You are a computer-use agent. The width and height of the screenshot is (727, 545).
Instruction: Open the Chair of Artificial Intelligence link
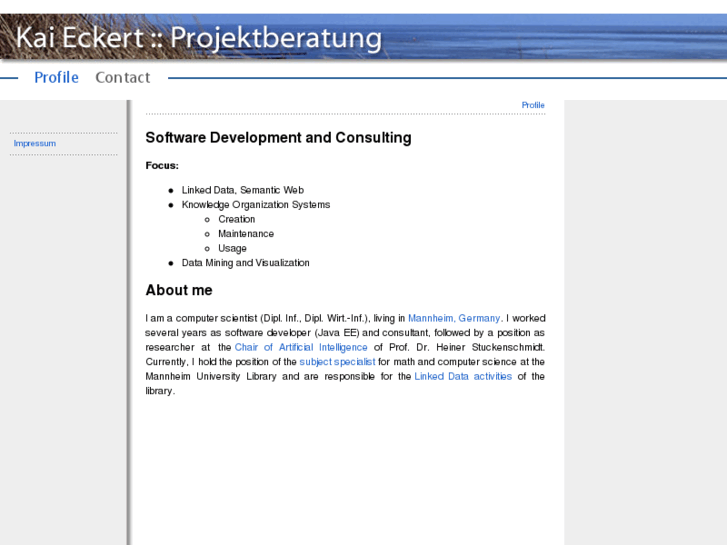click(301, 347)
